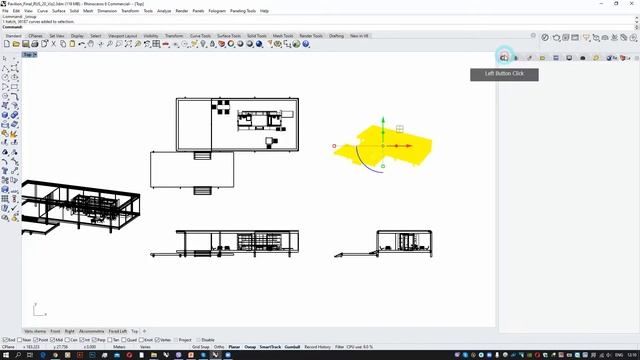Viewport: 640px width, 360px height.
Task: Click the Zoom Extents icon
Action: (x=128, y=44)
